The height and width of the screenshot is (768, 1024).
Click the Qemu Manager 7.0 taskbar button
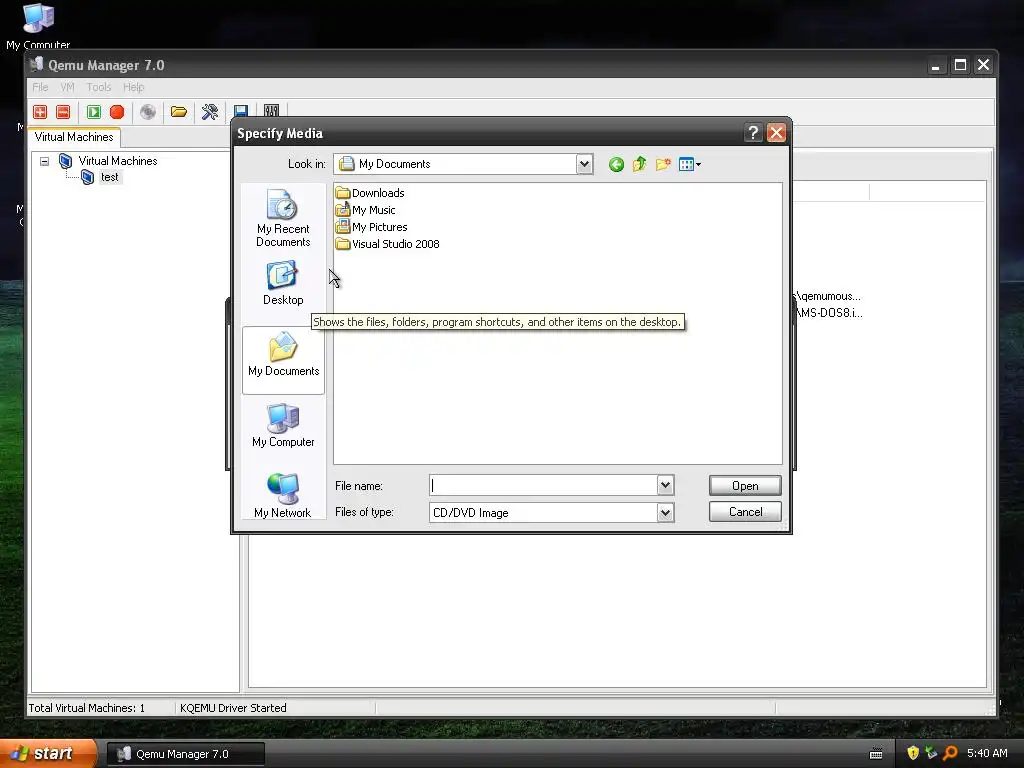click(x=185, y=754)
